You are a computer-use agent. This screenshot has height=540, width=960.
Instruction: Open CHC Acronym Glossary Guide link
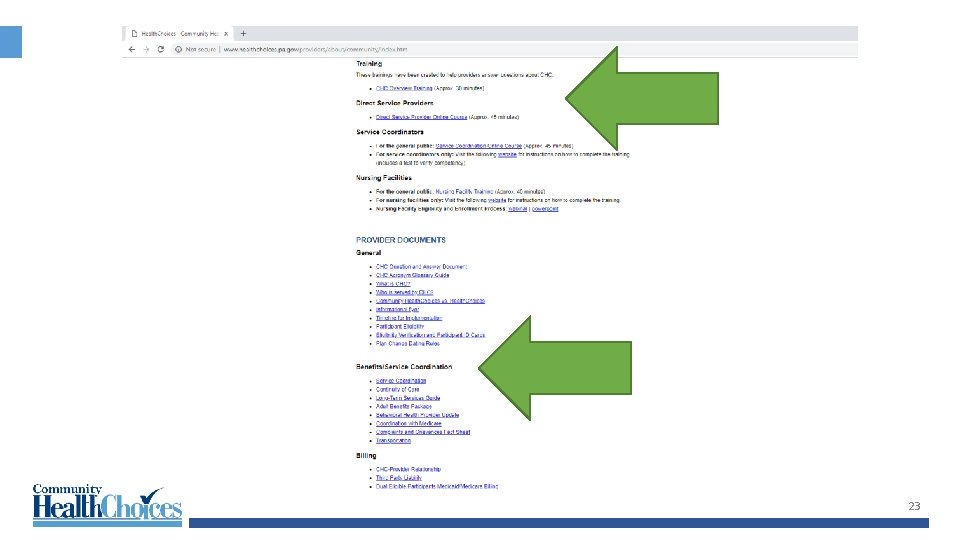(x=413, y=276)
